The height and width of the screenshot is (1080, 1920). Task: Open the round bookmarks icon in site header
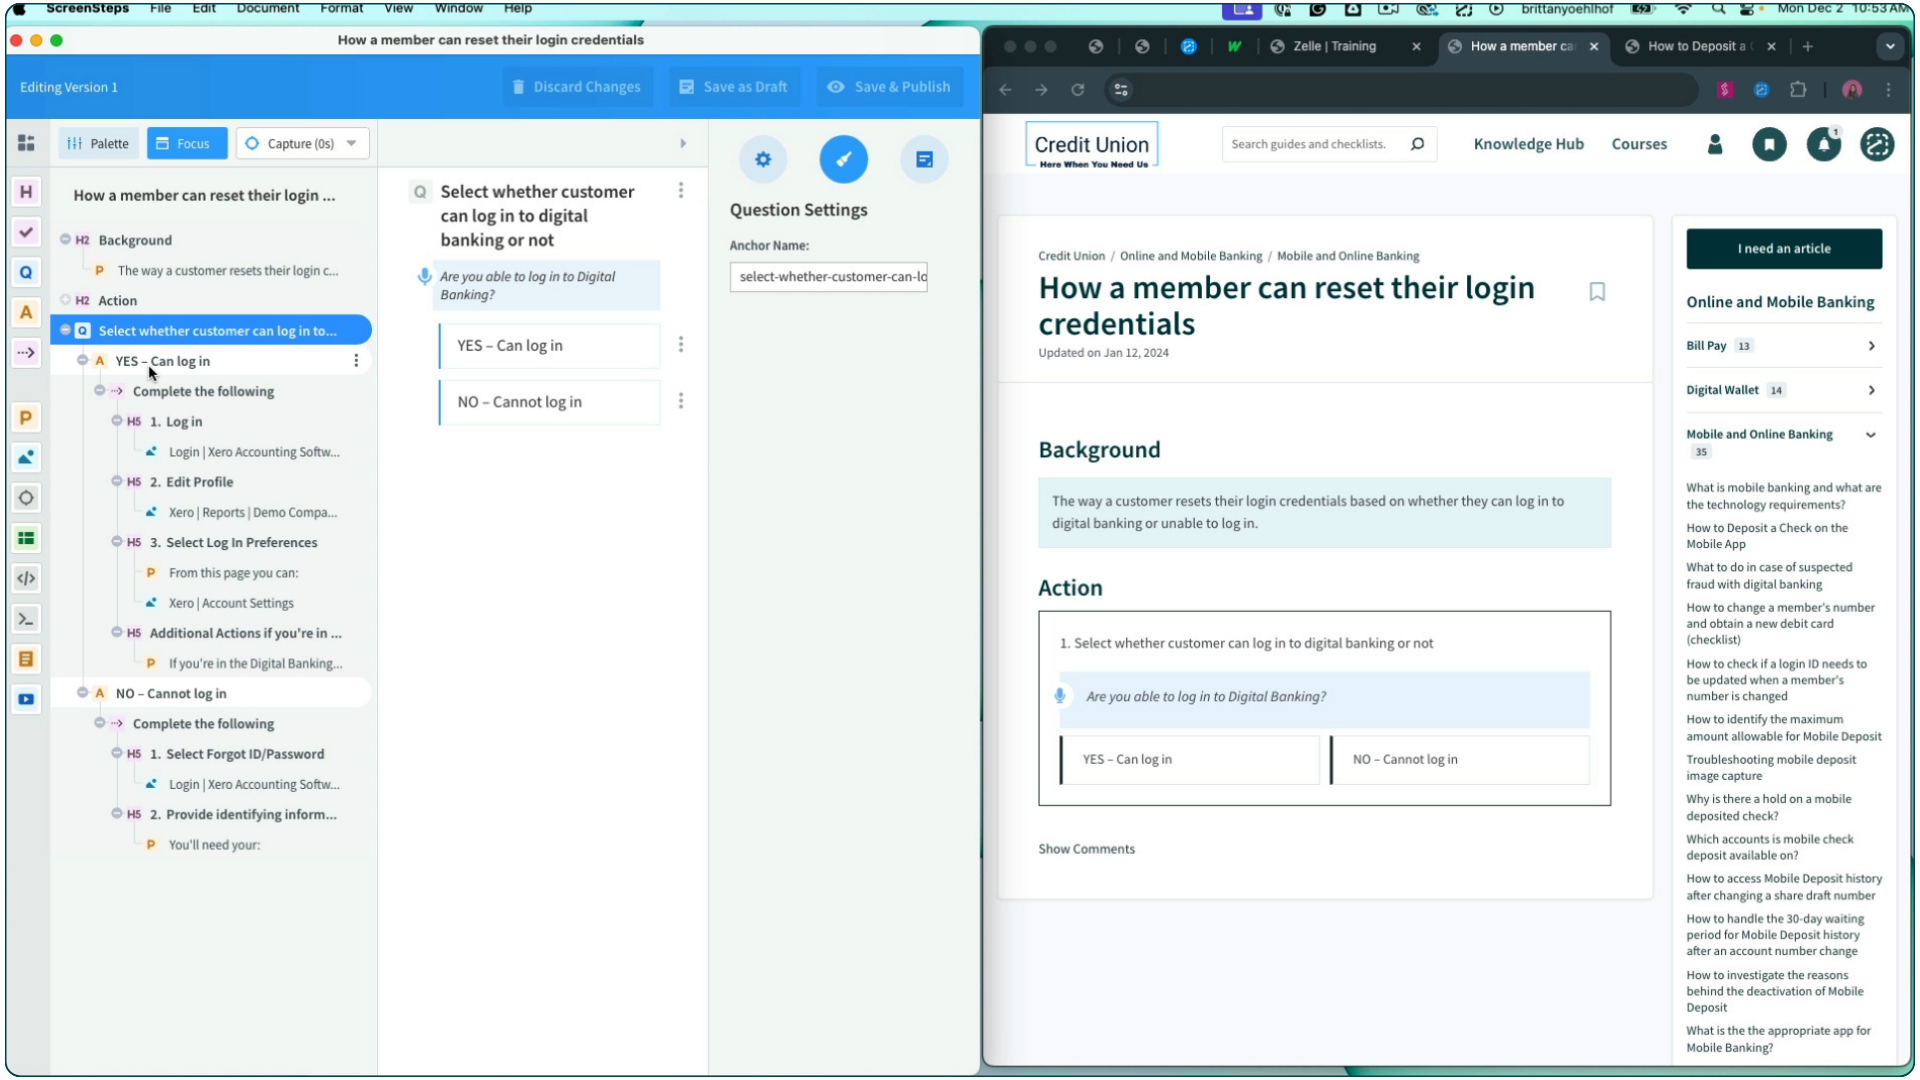(1769, 145)
